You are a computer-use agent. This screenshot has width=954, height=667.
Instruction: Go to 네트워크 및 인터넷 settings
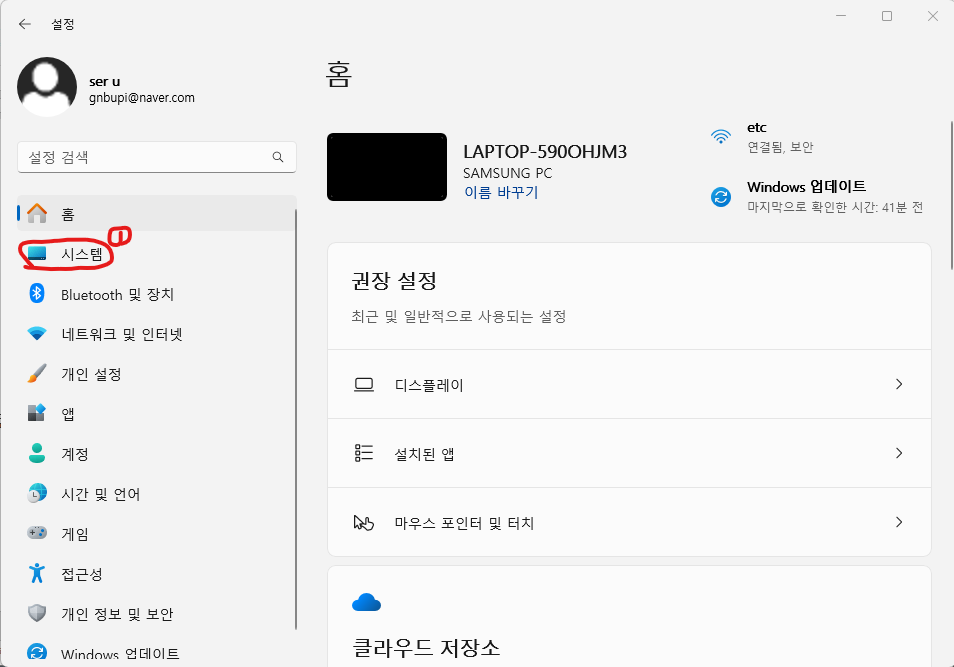pos(156,334)
